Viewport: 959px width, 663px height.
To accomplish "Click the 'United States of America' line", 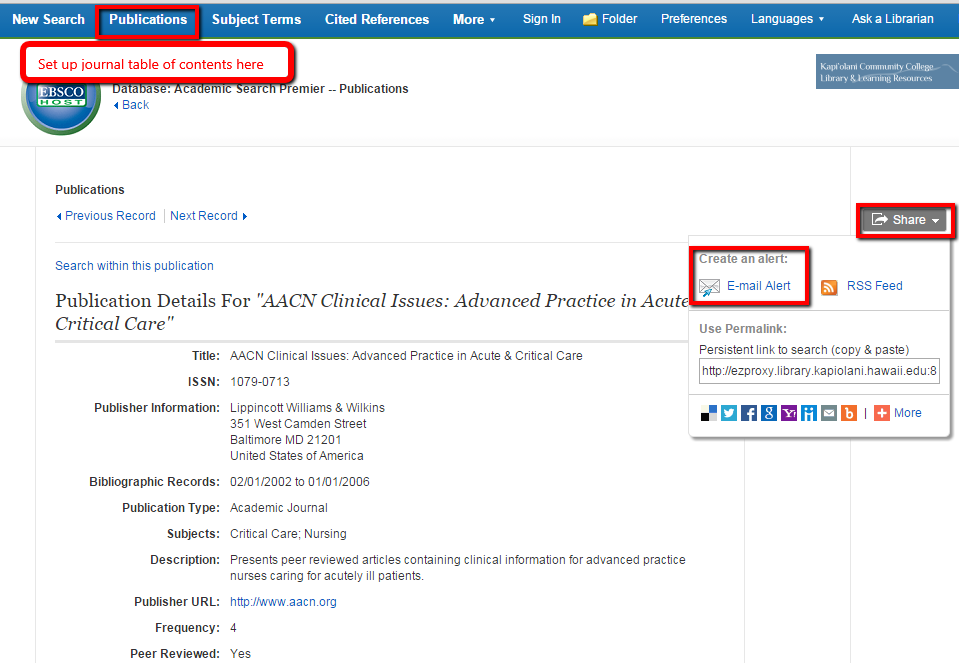I will 297,456.
